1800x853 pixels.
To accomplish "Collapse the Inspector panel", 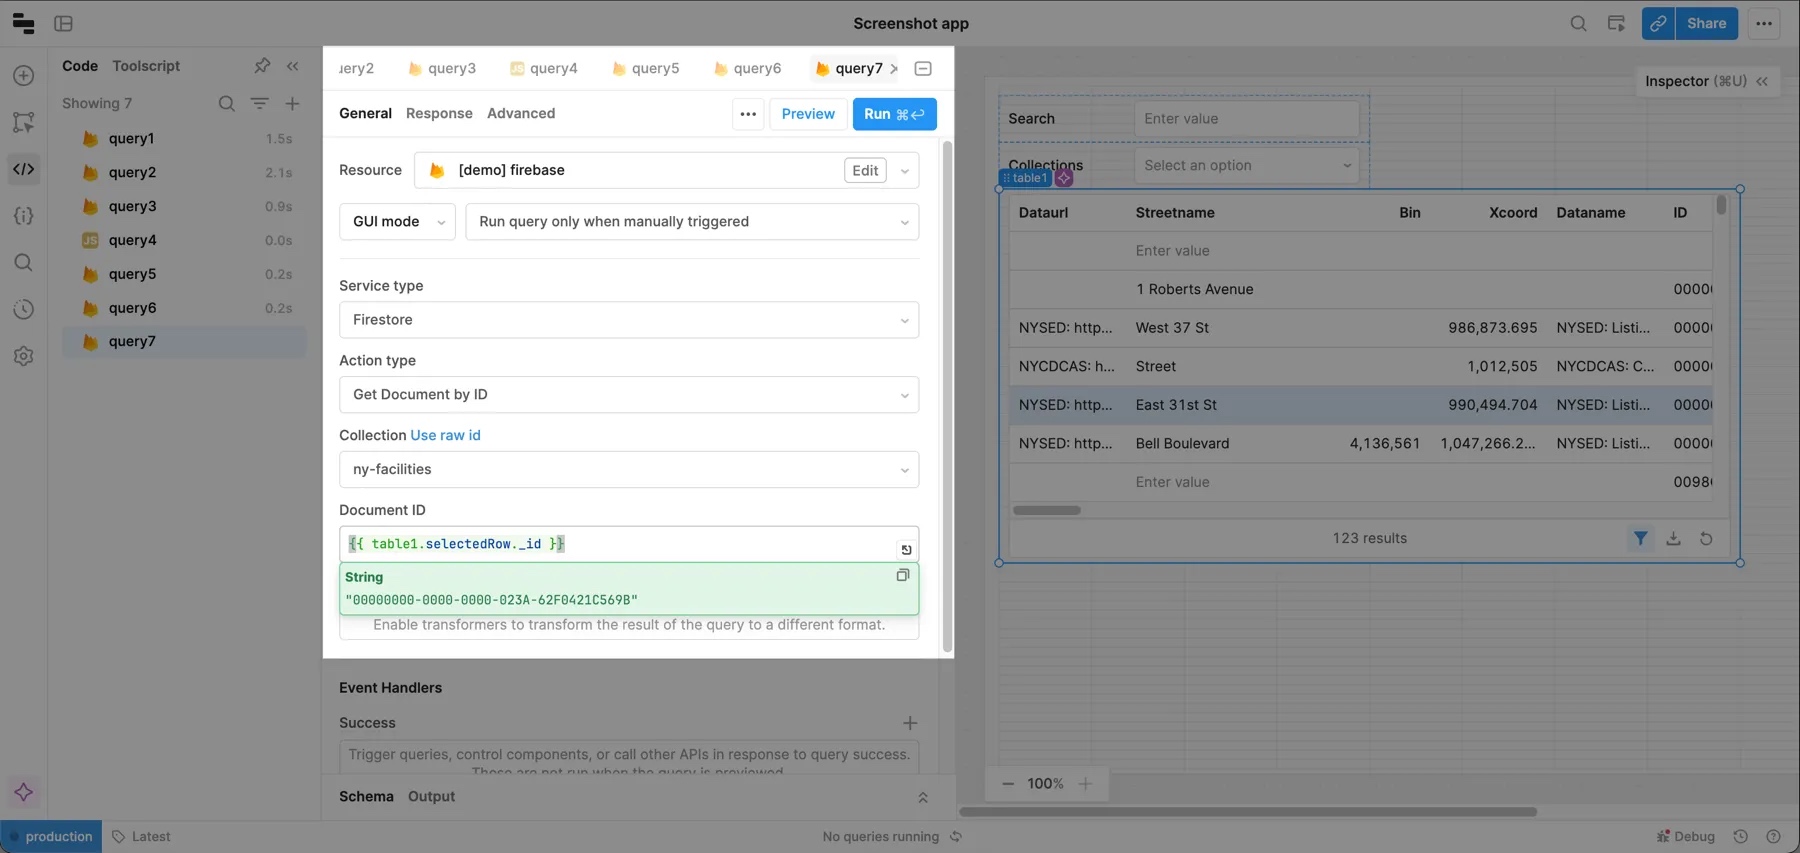I will (1762, 81).
